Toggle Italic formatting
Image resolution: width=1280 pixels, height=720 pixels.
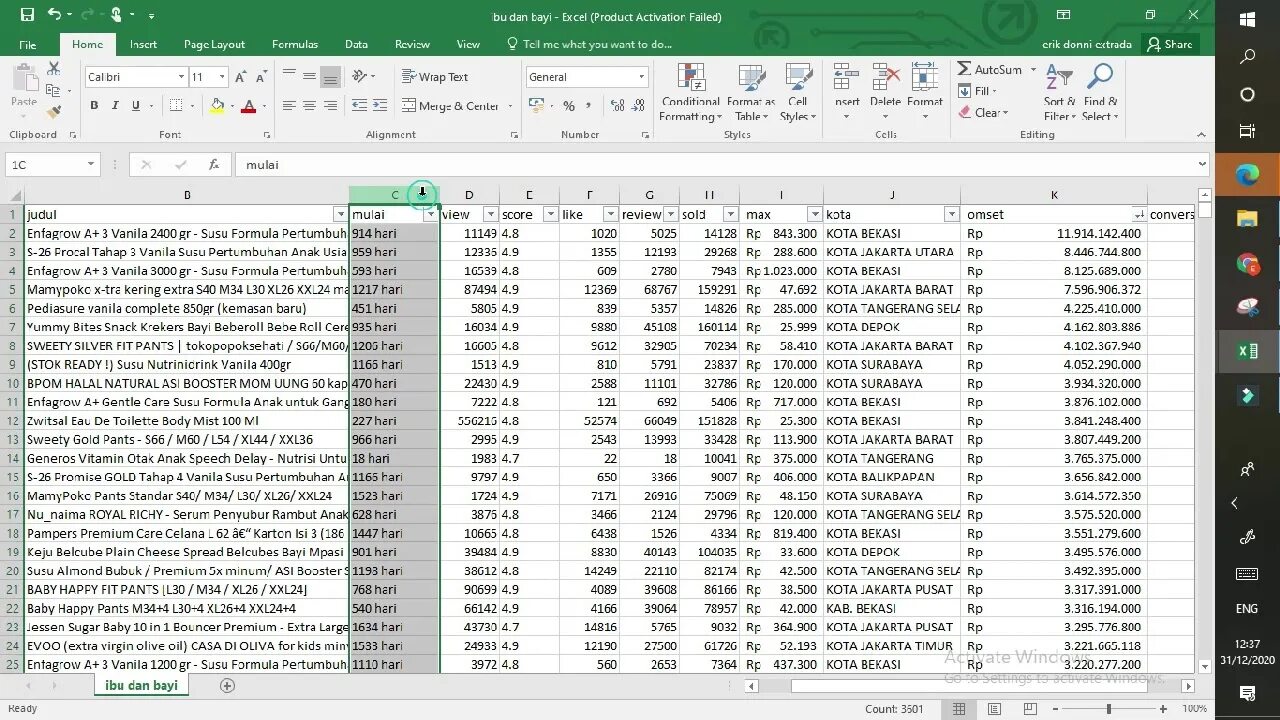(115, 106)
